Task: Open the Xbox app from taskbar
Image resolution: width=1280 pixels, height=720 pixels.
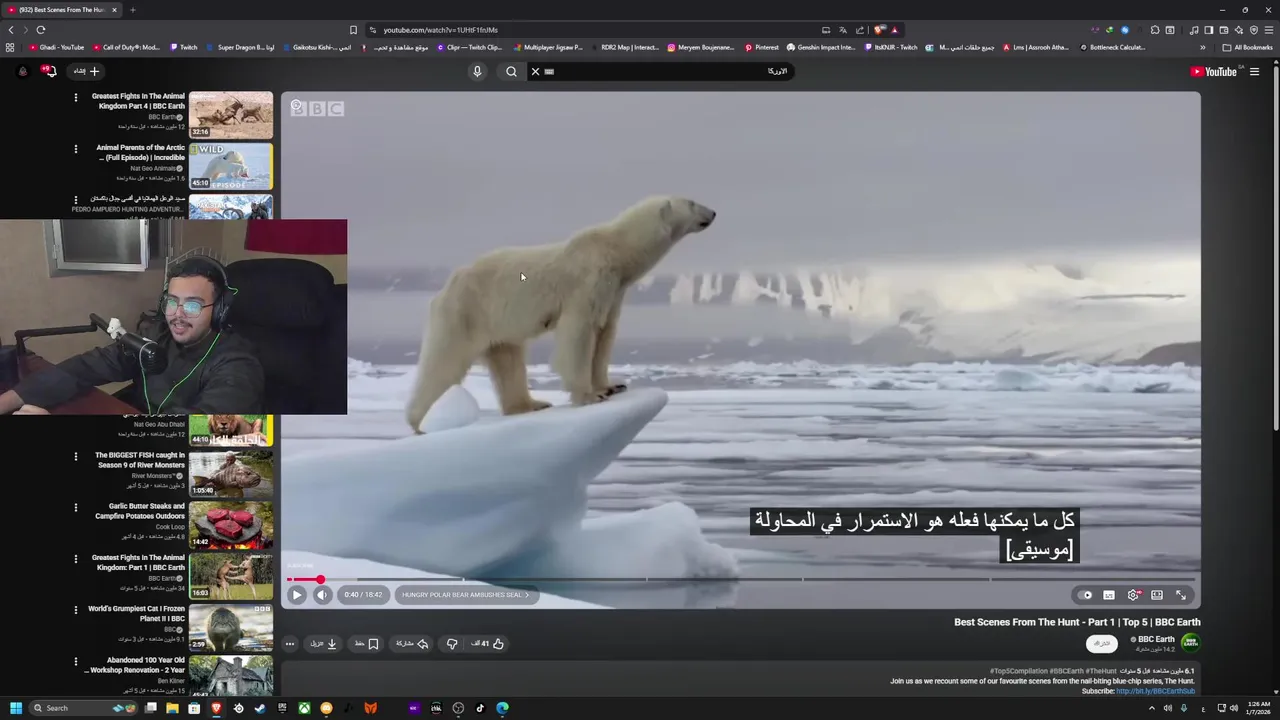Action: click(304, 708)
